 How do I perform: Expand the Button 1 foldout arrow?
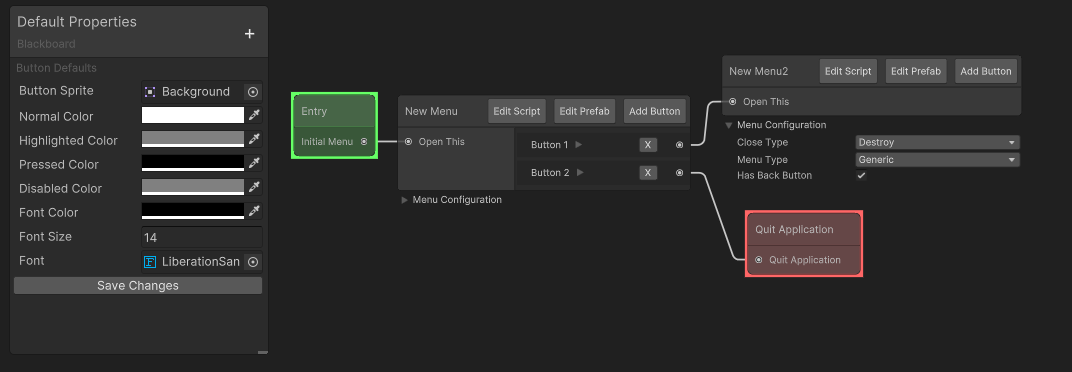(578, 145)
